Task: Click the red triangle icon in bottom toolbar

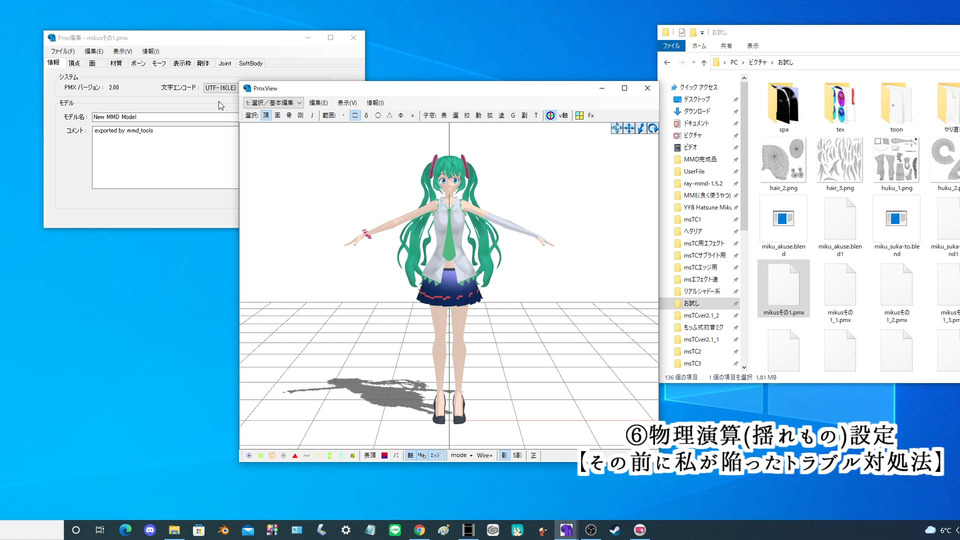Action: pos(294,455)
